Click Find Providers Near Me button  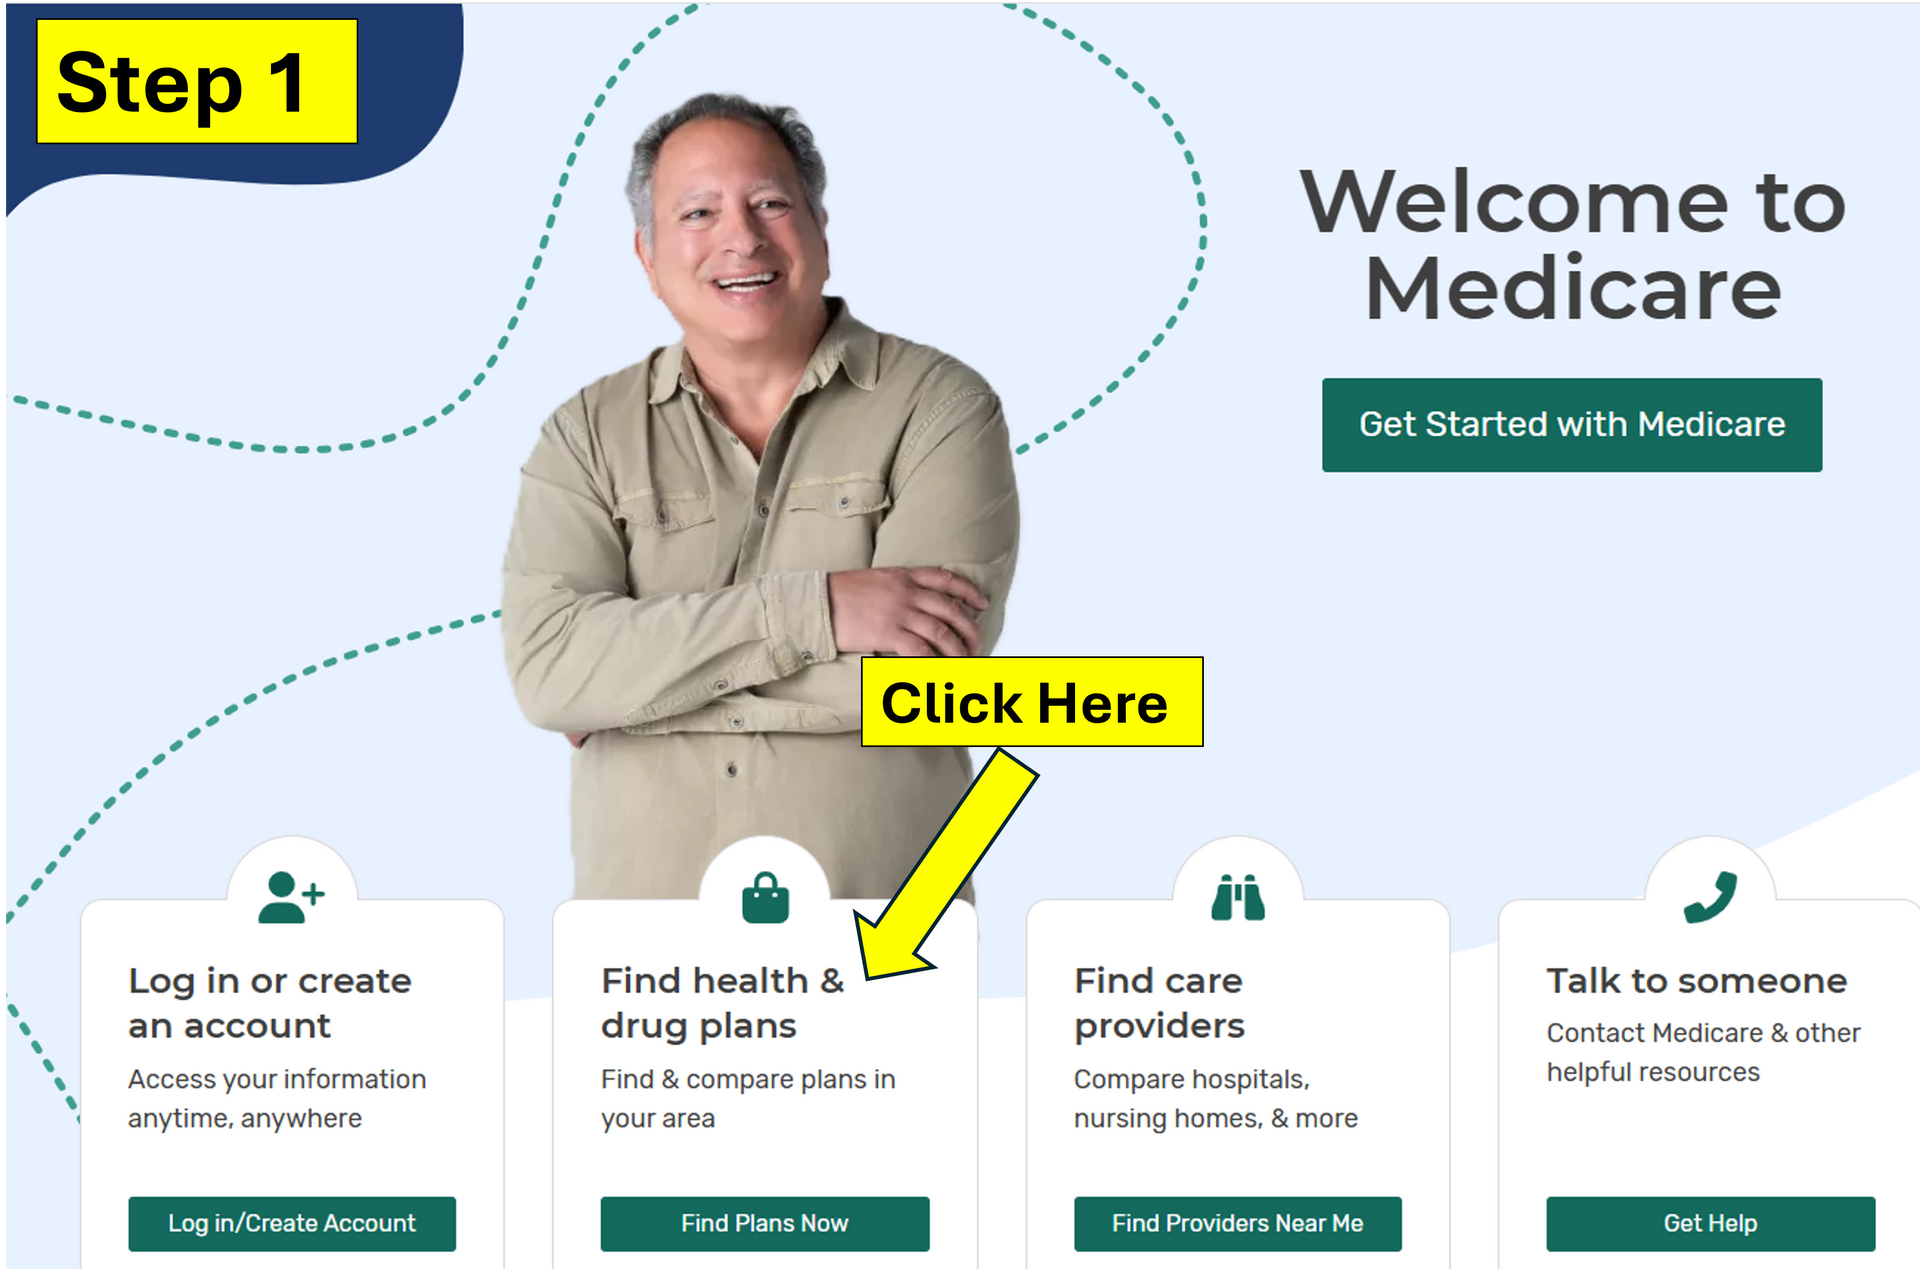(x=1238, y=1223)
